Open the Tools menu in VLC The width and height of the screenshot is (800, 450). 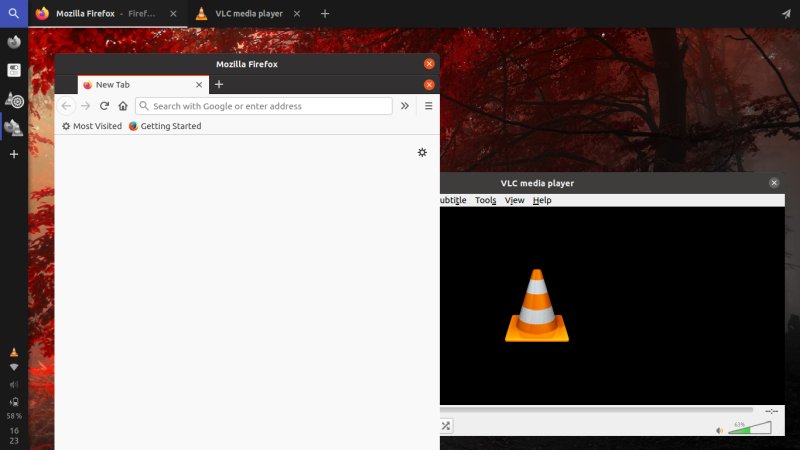tap(485, 200)
